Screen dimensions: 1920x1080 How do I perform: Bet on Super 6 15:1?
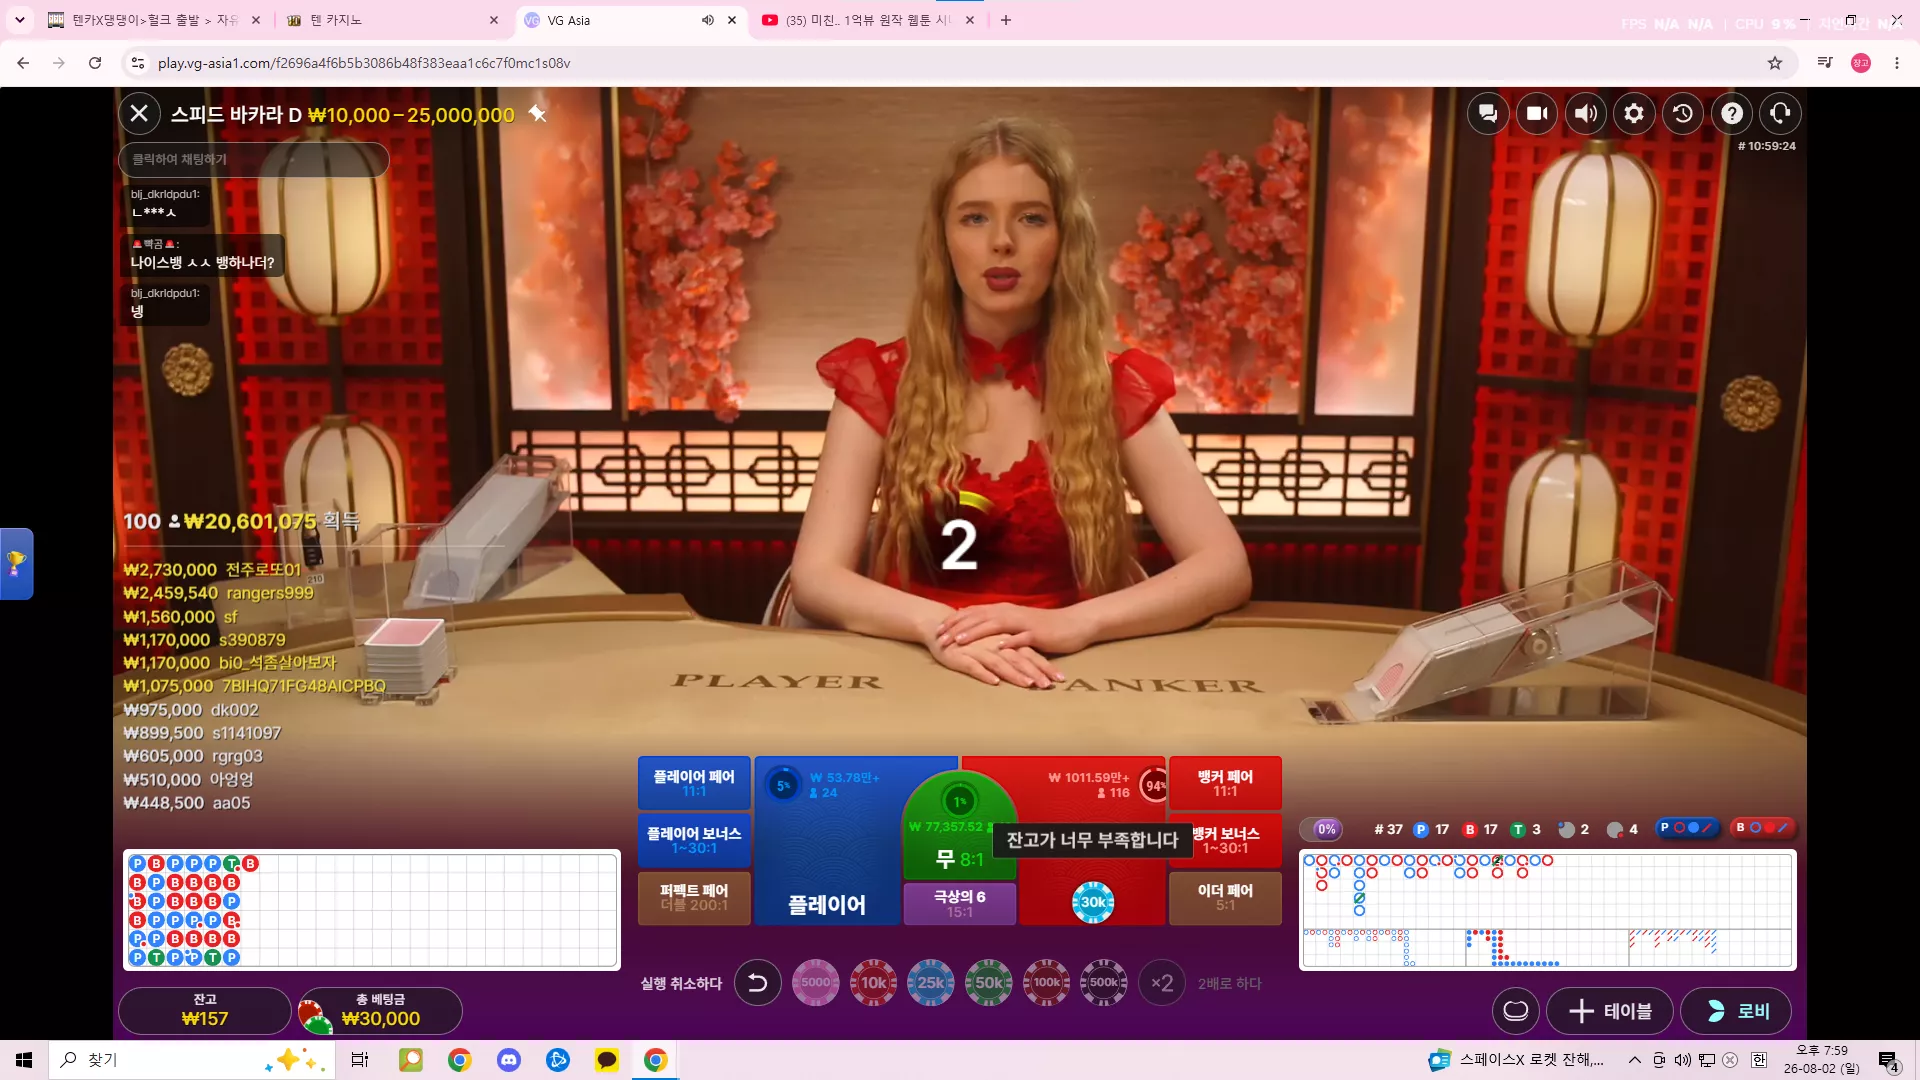960,903
